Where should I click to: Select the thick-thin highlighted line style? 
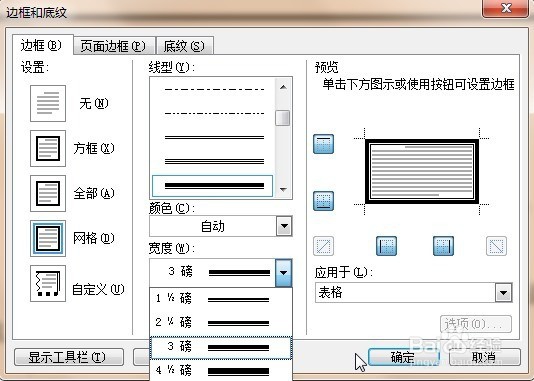pyautogui.click(x=213, y=186)
